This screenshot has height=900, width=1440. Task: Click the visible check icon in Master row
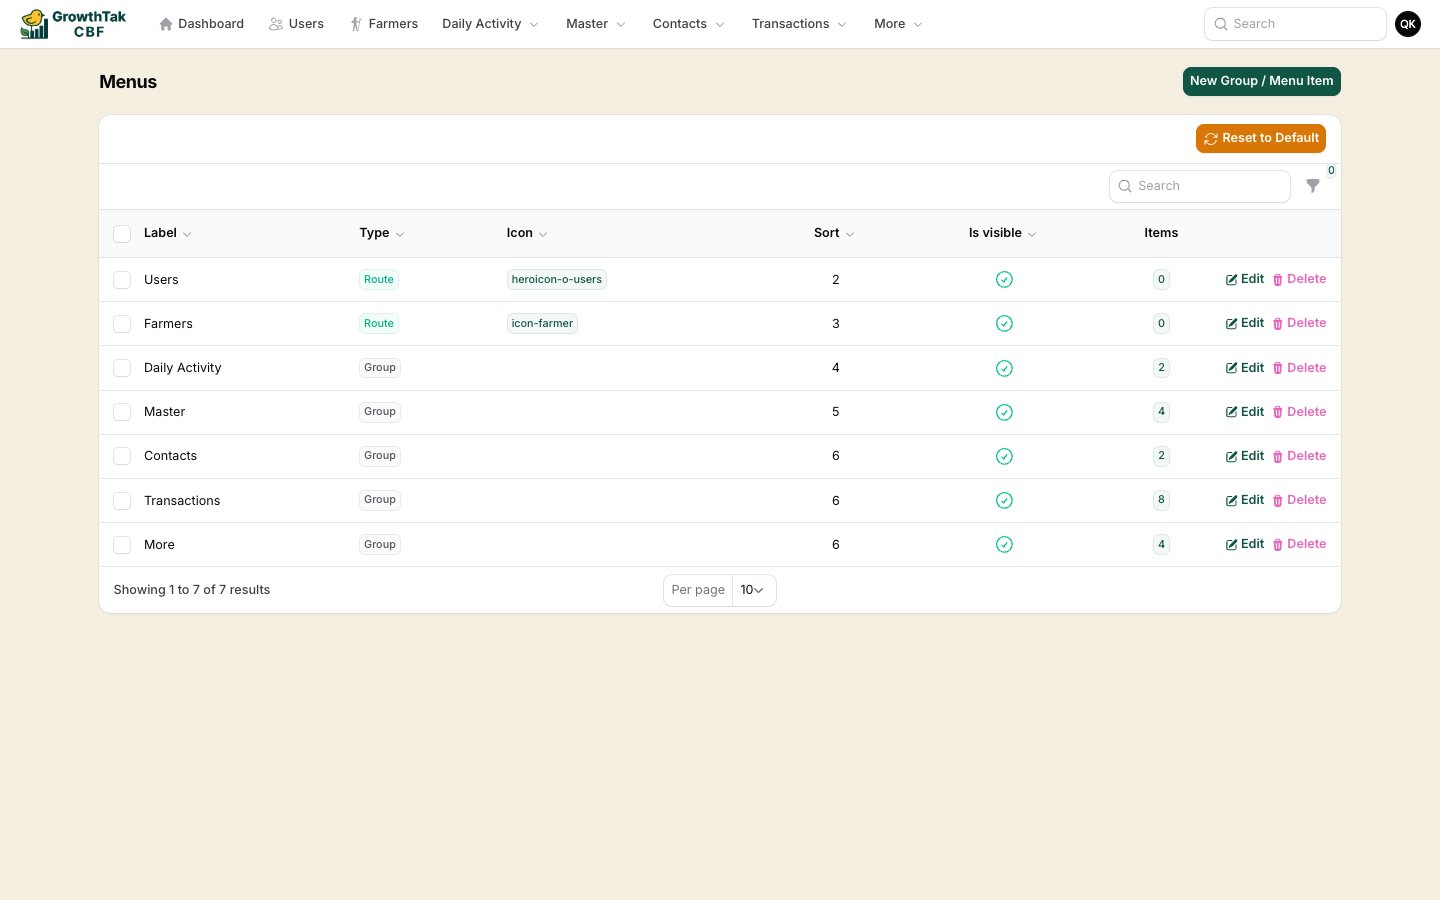[x=1004, y=412]
